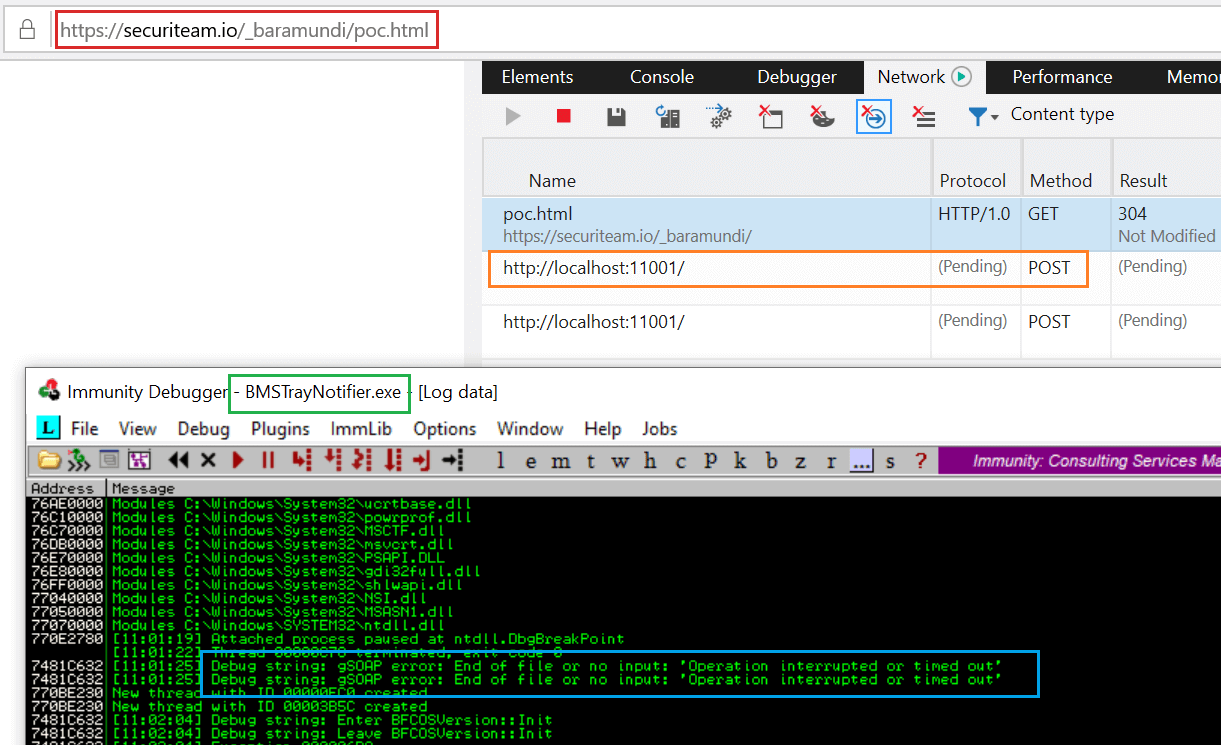Export network log using the save disk icon

(x=616, y=116)
